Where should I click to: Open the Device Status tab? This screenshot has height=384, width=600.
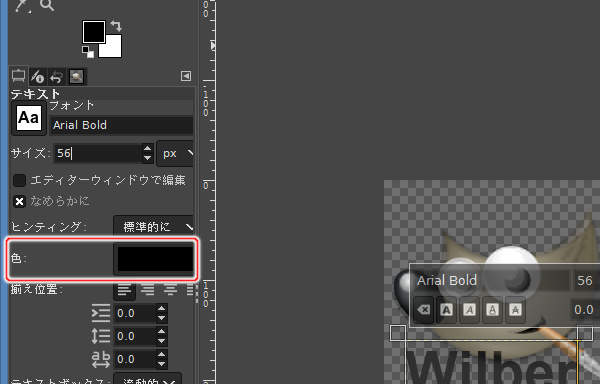[38, 77]
